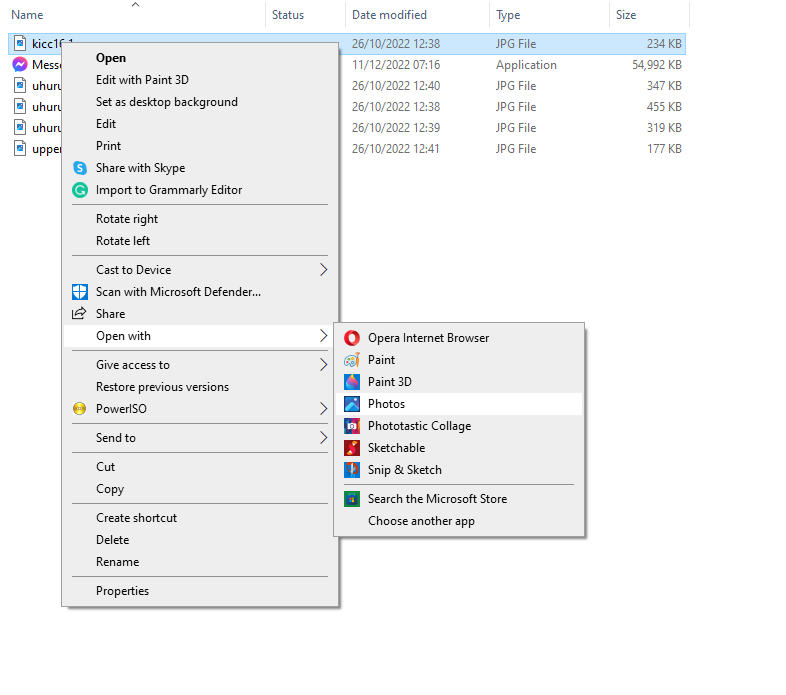Open Properties from the context menu
786x695 pixels.
point(122,591)
